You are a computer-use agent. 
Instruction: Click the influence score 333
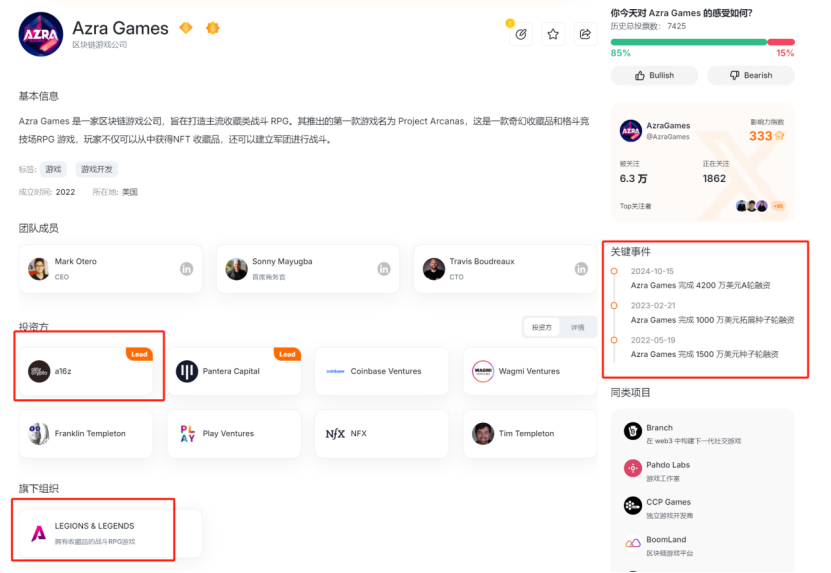(x=760, y=136)
